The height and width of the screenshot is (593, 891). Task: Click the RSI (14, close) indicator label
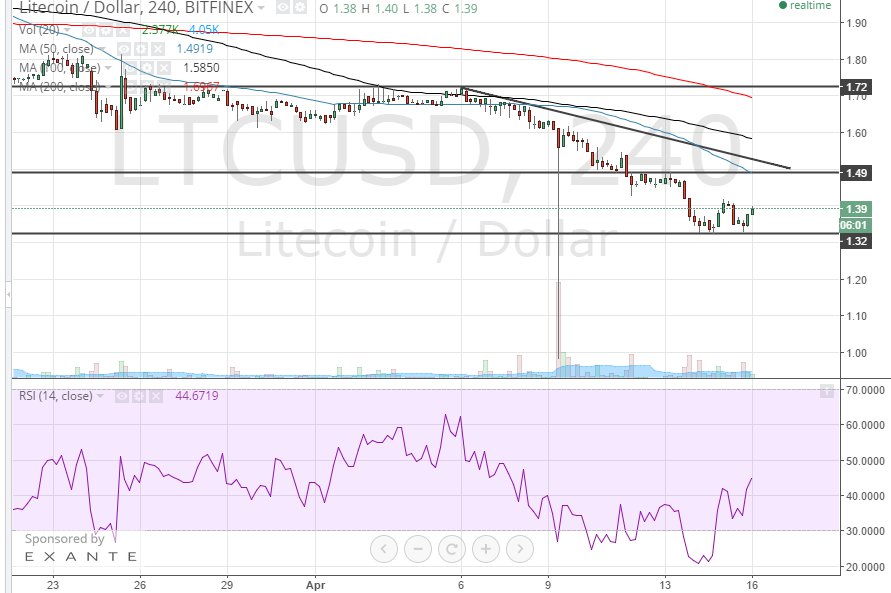pos(56,396)
